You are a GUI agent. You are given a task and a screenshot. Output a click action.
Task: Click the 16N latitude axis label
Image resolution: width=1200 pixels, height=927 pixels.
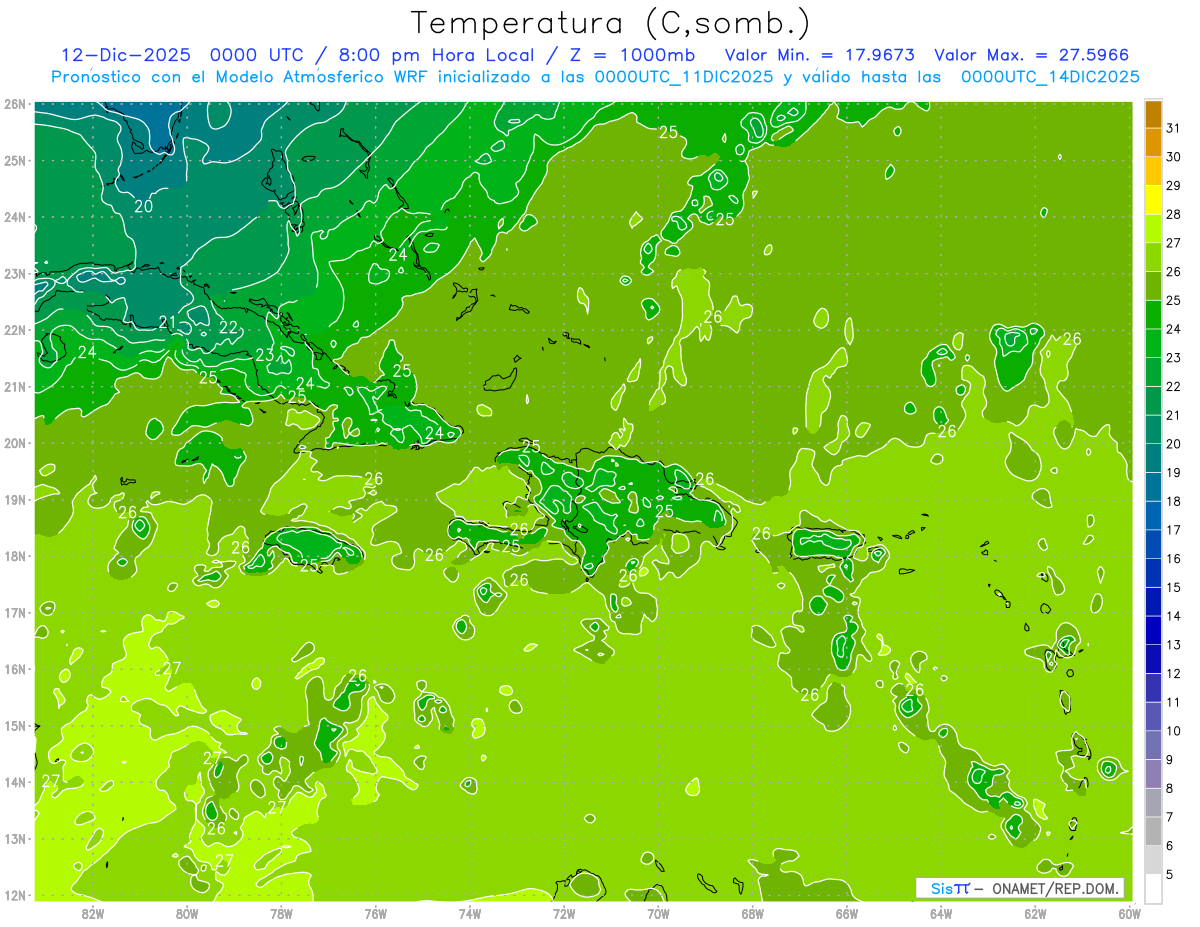pyautogui.click(x=15, y=669)
